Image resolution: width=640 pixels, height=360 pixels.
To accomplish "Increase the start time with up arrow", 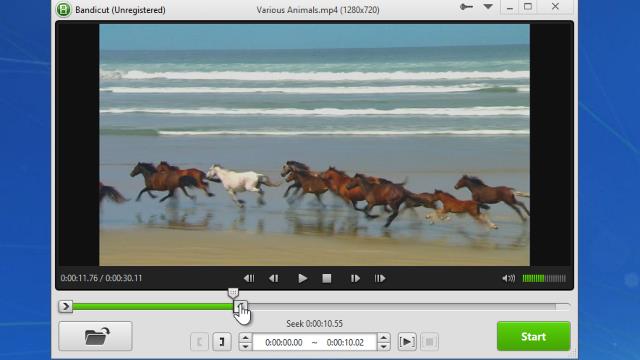I will 245,337.
